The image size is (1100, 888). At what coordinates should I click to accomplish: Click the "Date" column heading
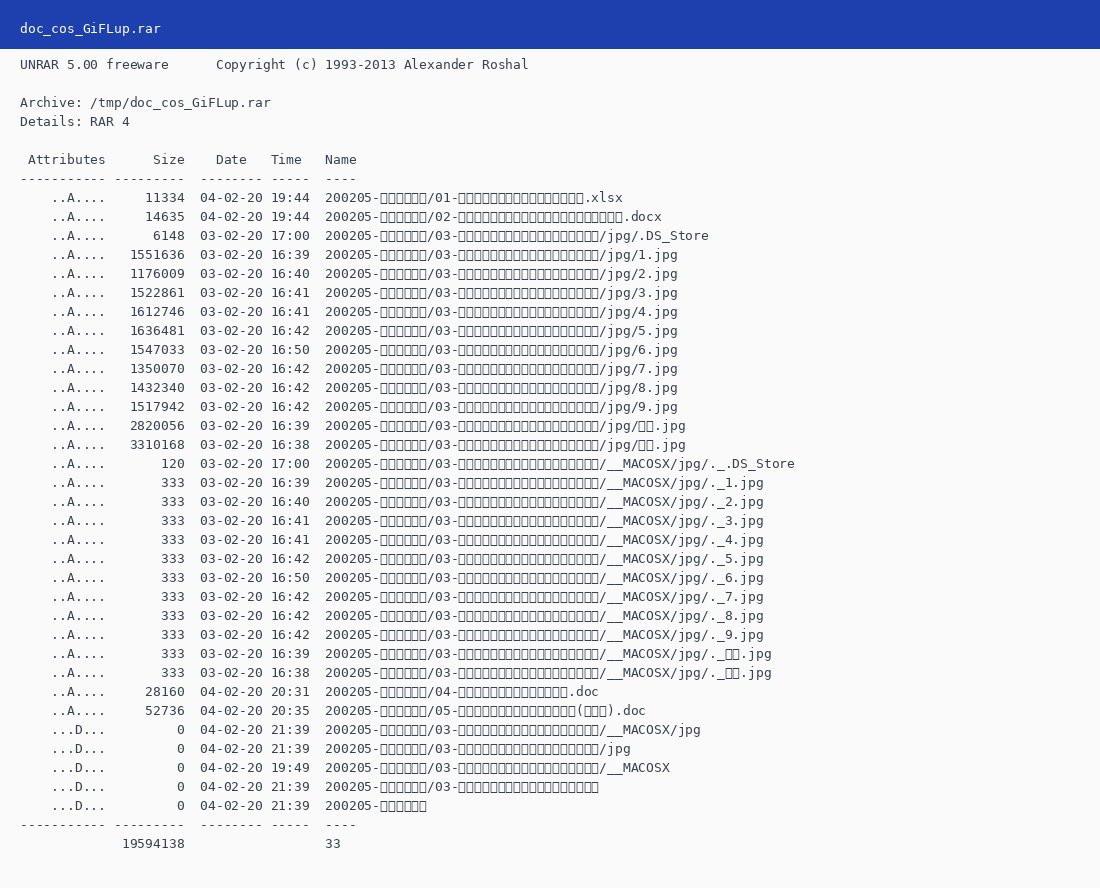coord(231,159)
